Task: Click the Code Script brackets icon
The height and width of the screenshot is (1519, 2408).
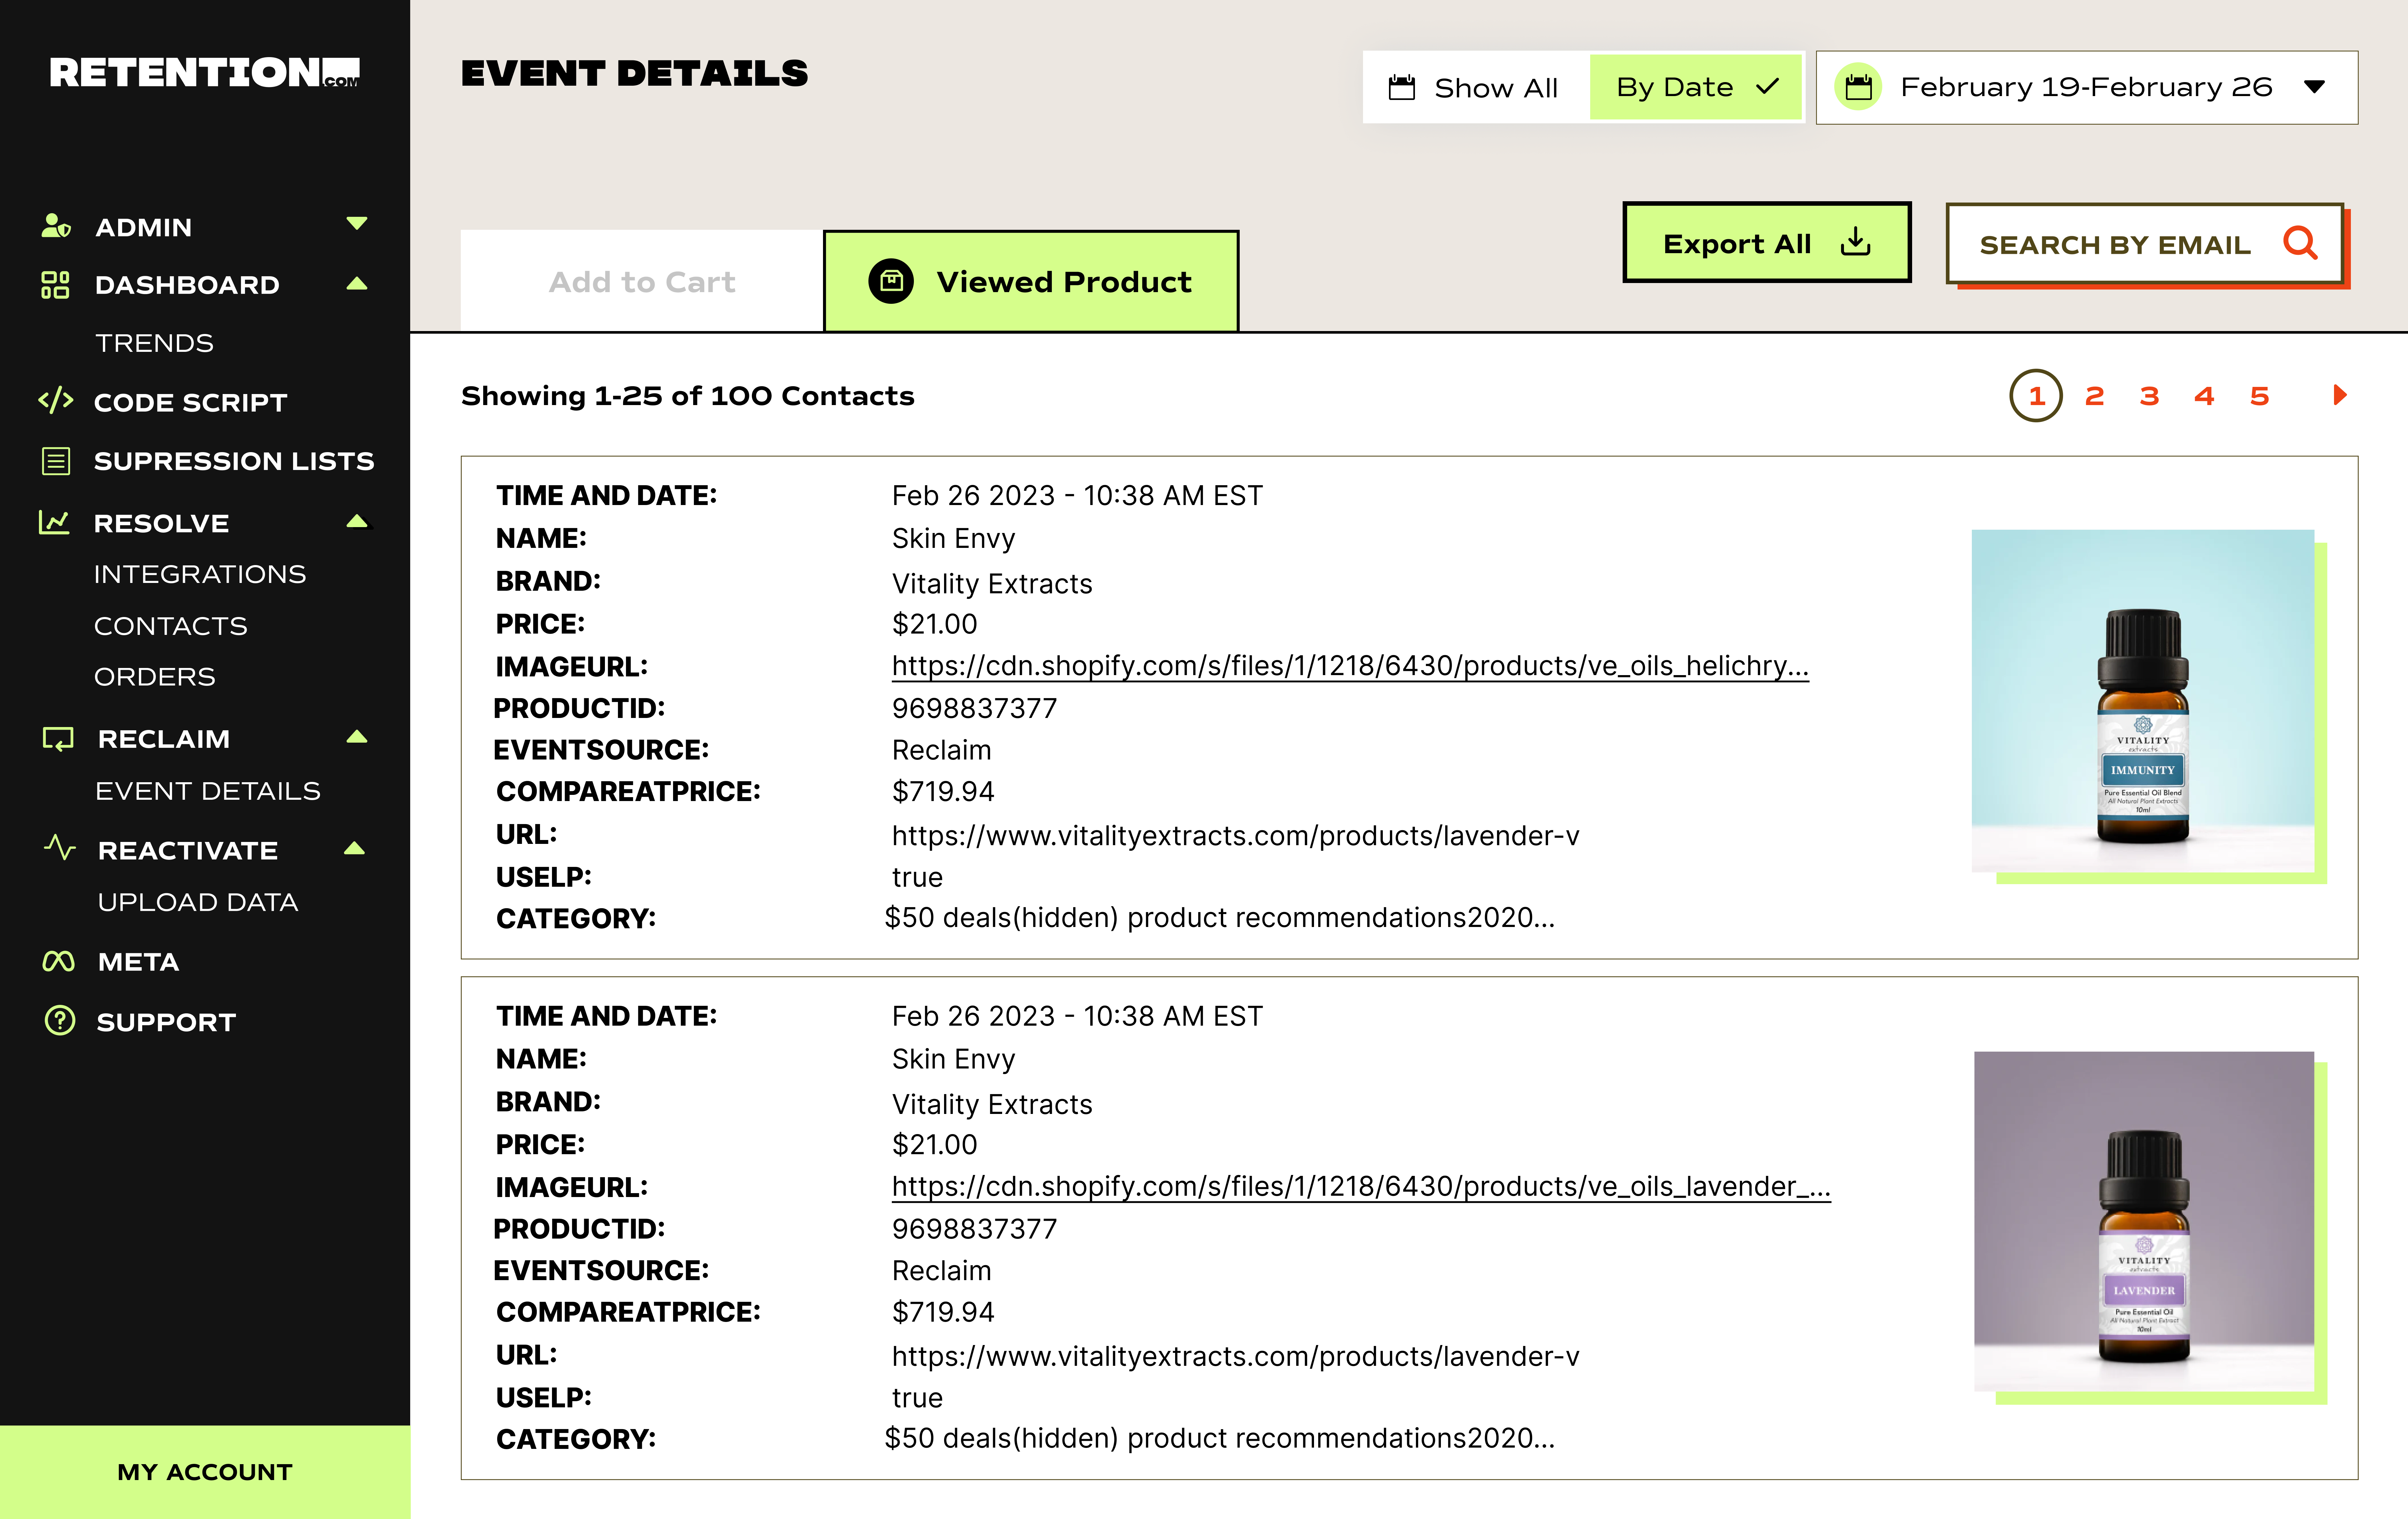Action: point(56,400)
